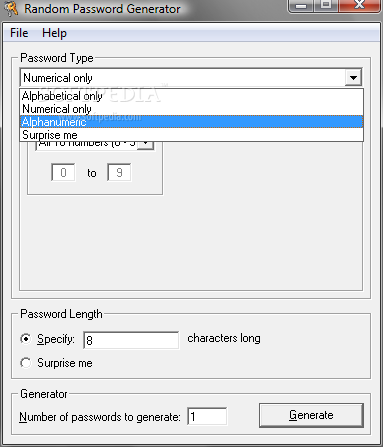This screenshot has width=383, height=447.
Task: Select the Specify length radio button
Action: [26, 339]
